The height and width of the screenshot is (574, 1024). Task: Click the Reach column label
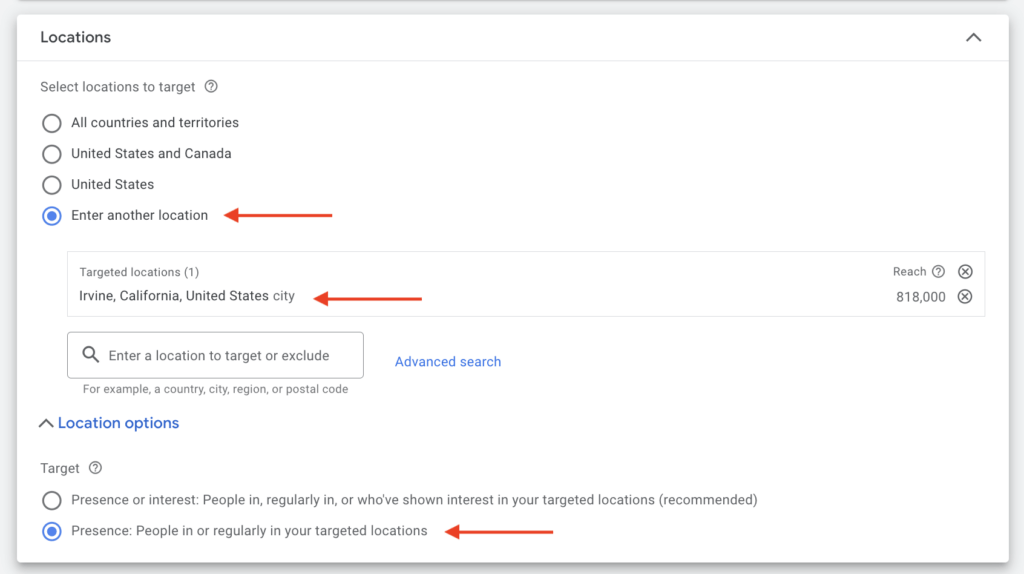coord(909,272)
